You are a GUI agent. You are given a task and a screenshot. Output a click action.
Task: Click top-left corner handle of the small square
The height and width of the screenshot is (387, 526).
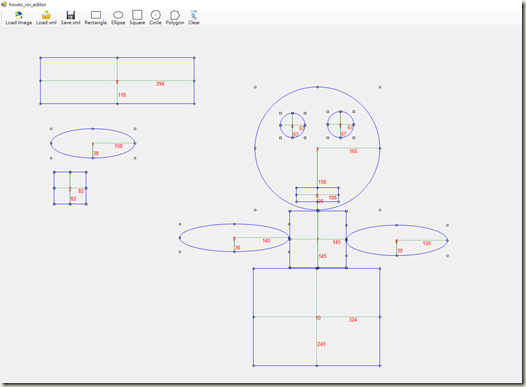54,172
